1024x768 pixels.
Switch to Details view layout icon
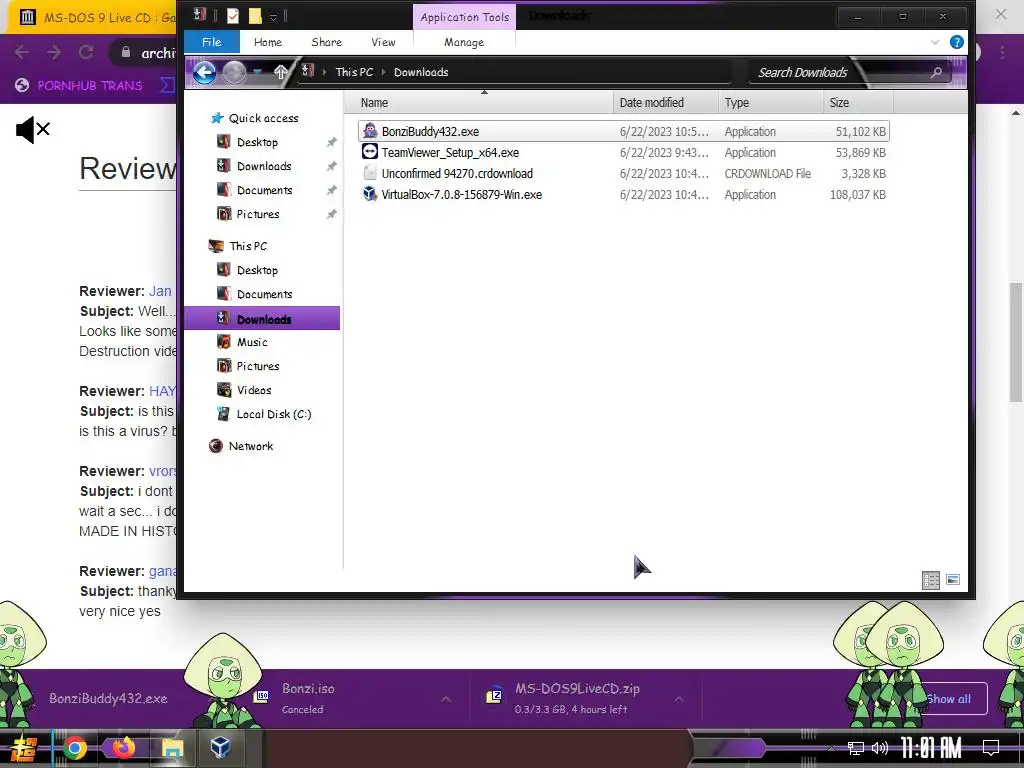click(931, 580)
